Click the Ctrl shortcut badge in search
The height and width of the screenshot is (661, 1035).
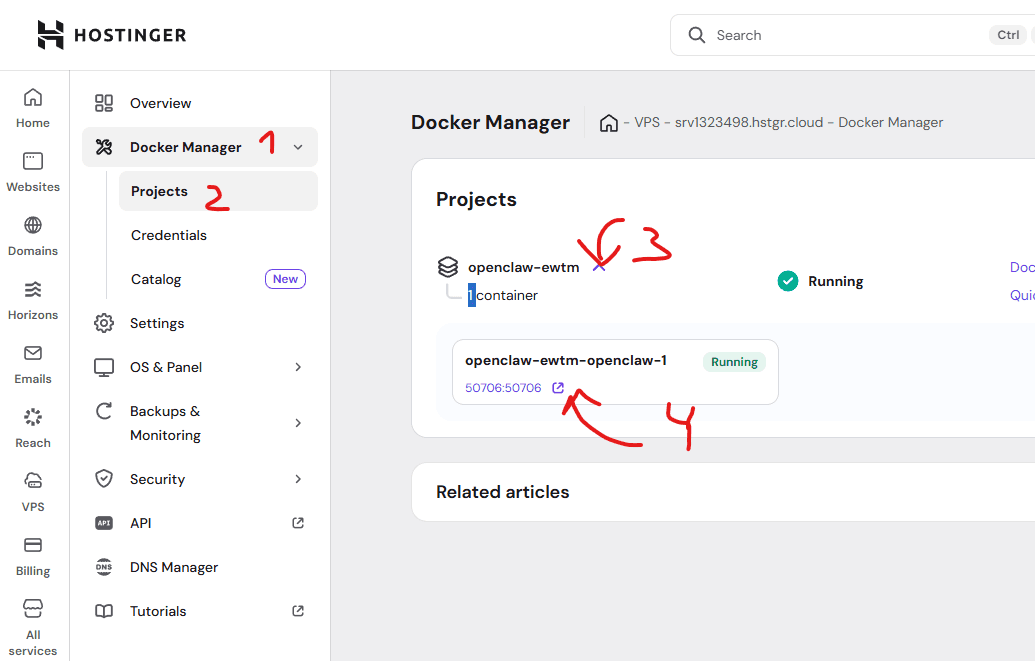pyautogui.click(x=1008, y=35)
